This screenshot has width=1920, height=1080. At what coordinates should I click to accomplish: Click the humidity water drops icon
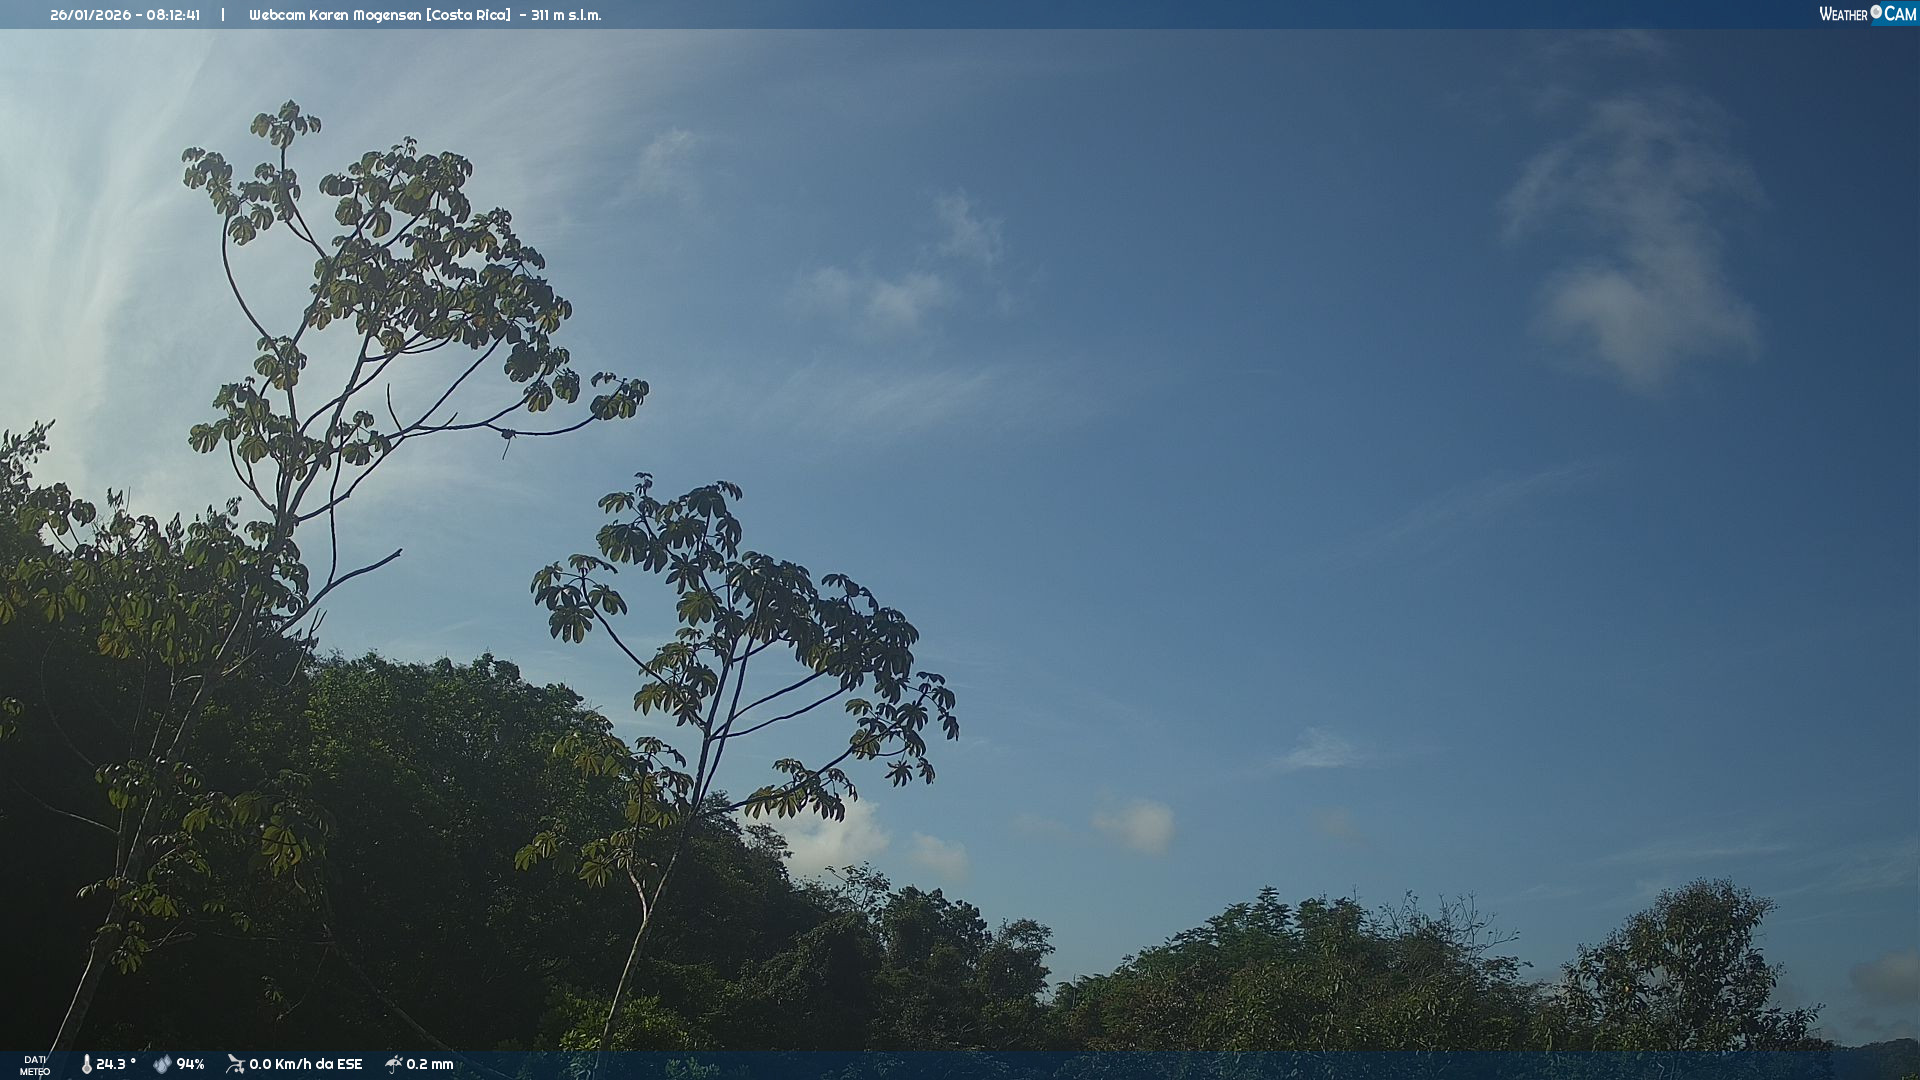pyautogui.click(x=162, y=1064)
